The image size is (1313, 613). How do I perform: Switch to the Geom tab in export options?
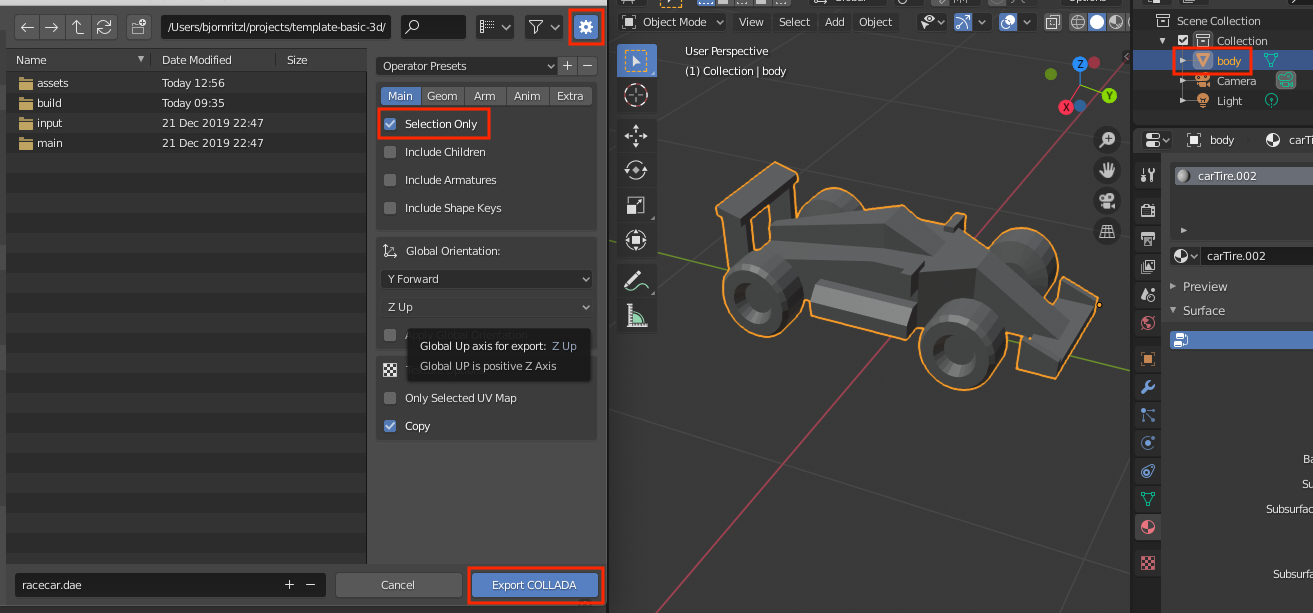coord(442,96)
